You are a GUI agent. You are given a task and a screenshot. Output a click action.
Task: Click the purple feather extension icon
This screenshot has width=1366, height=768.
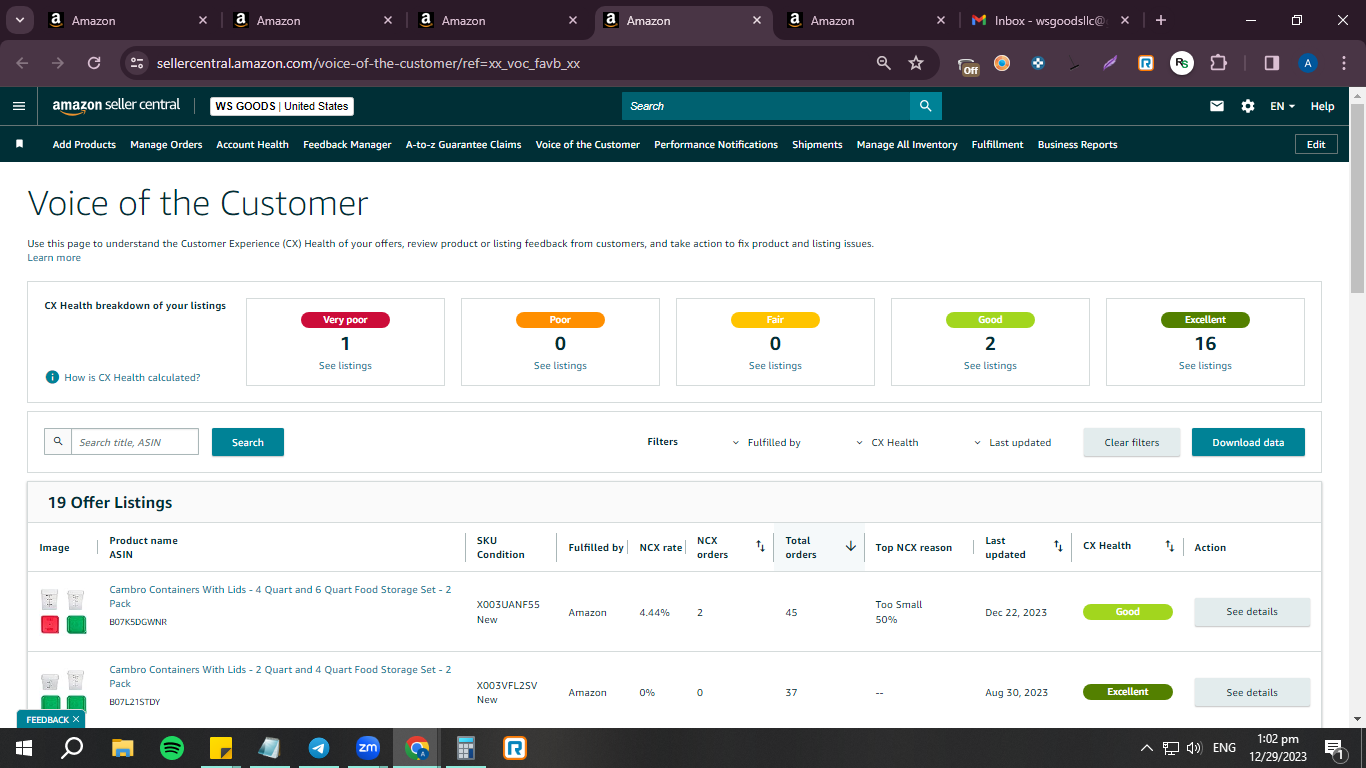1110,63
